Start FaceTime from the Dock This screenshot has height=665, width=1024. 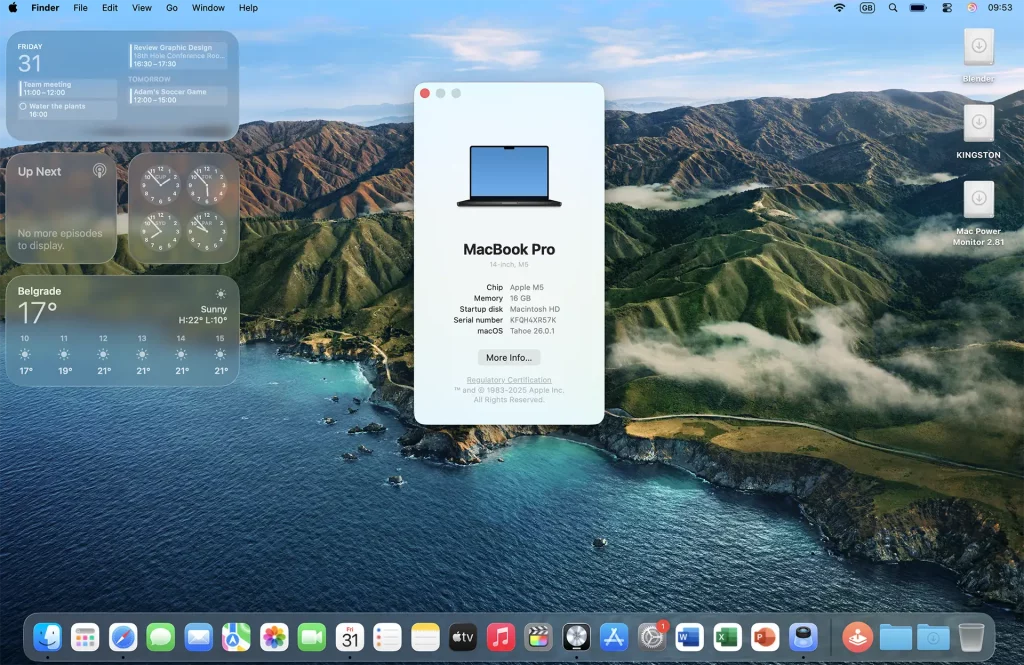tap(311, 637)
